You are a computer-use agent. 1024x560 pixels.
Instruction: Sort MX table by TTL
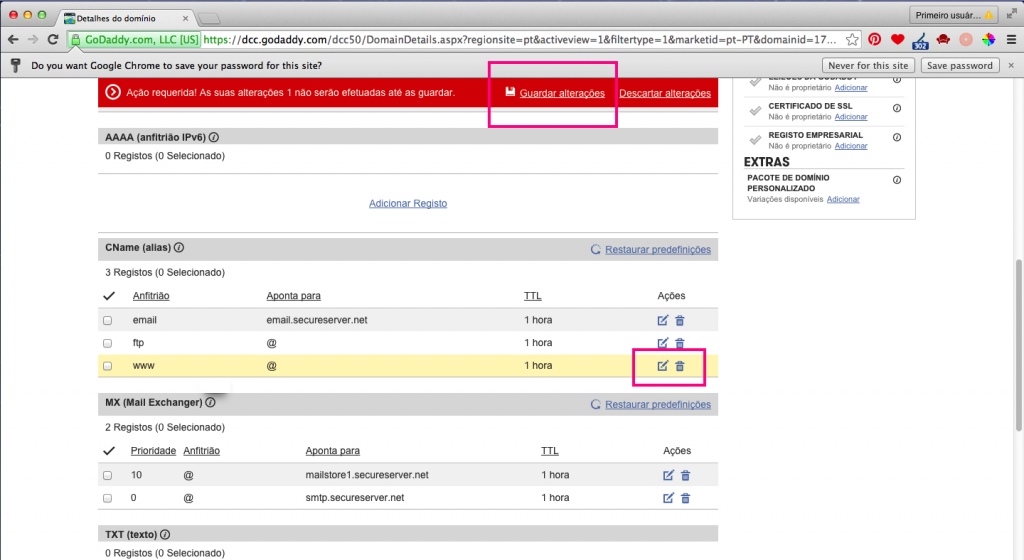(x=549, y=450)
